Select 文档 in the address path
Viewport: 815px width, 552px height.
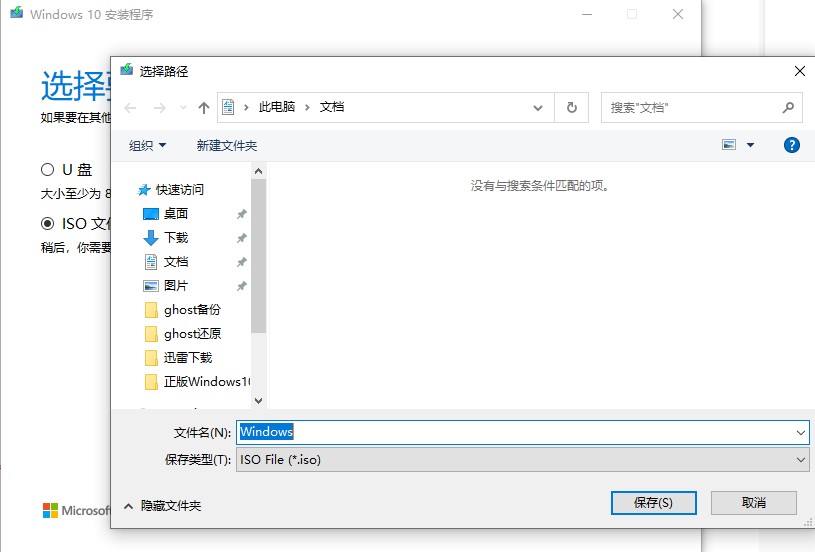(x=332, y=107)
